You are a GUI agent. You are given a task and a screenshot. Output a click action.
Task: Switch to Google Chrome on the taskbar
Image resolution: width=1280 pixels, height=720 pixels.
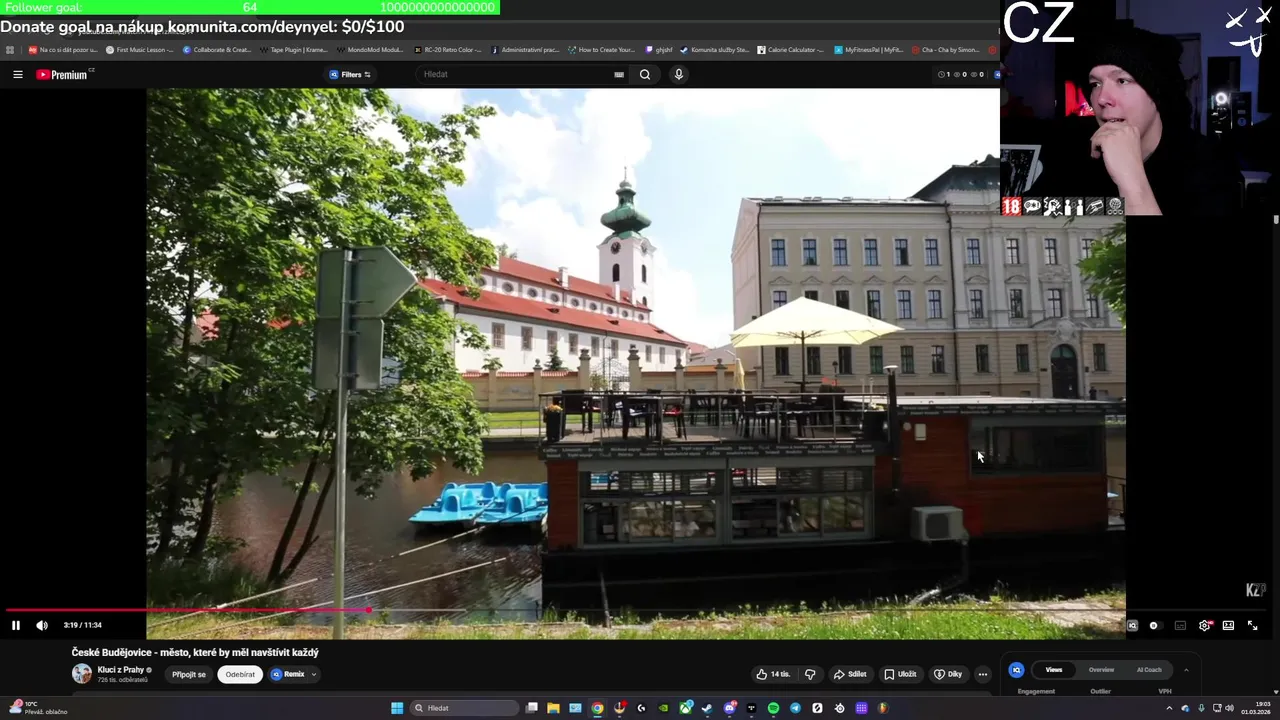(597, 708)
